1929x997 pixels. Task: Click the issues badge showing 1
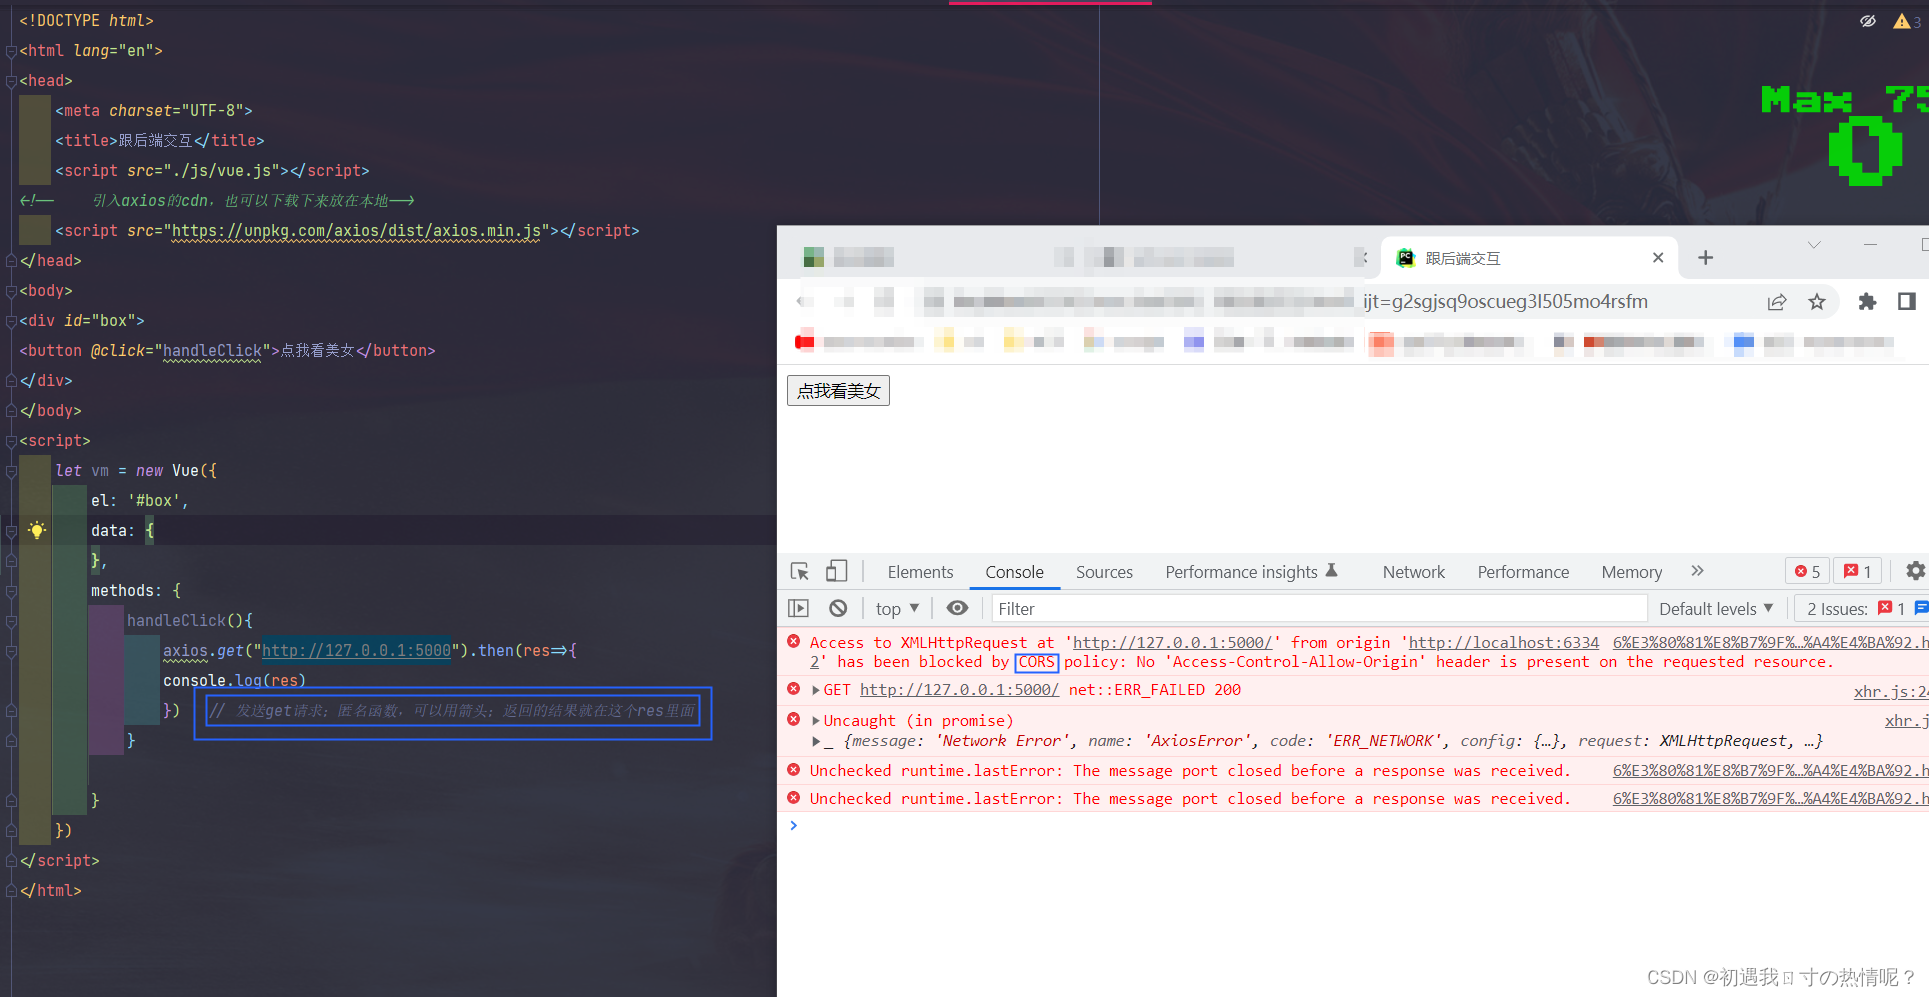pos(1858,571)
